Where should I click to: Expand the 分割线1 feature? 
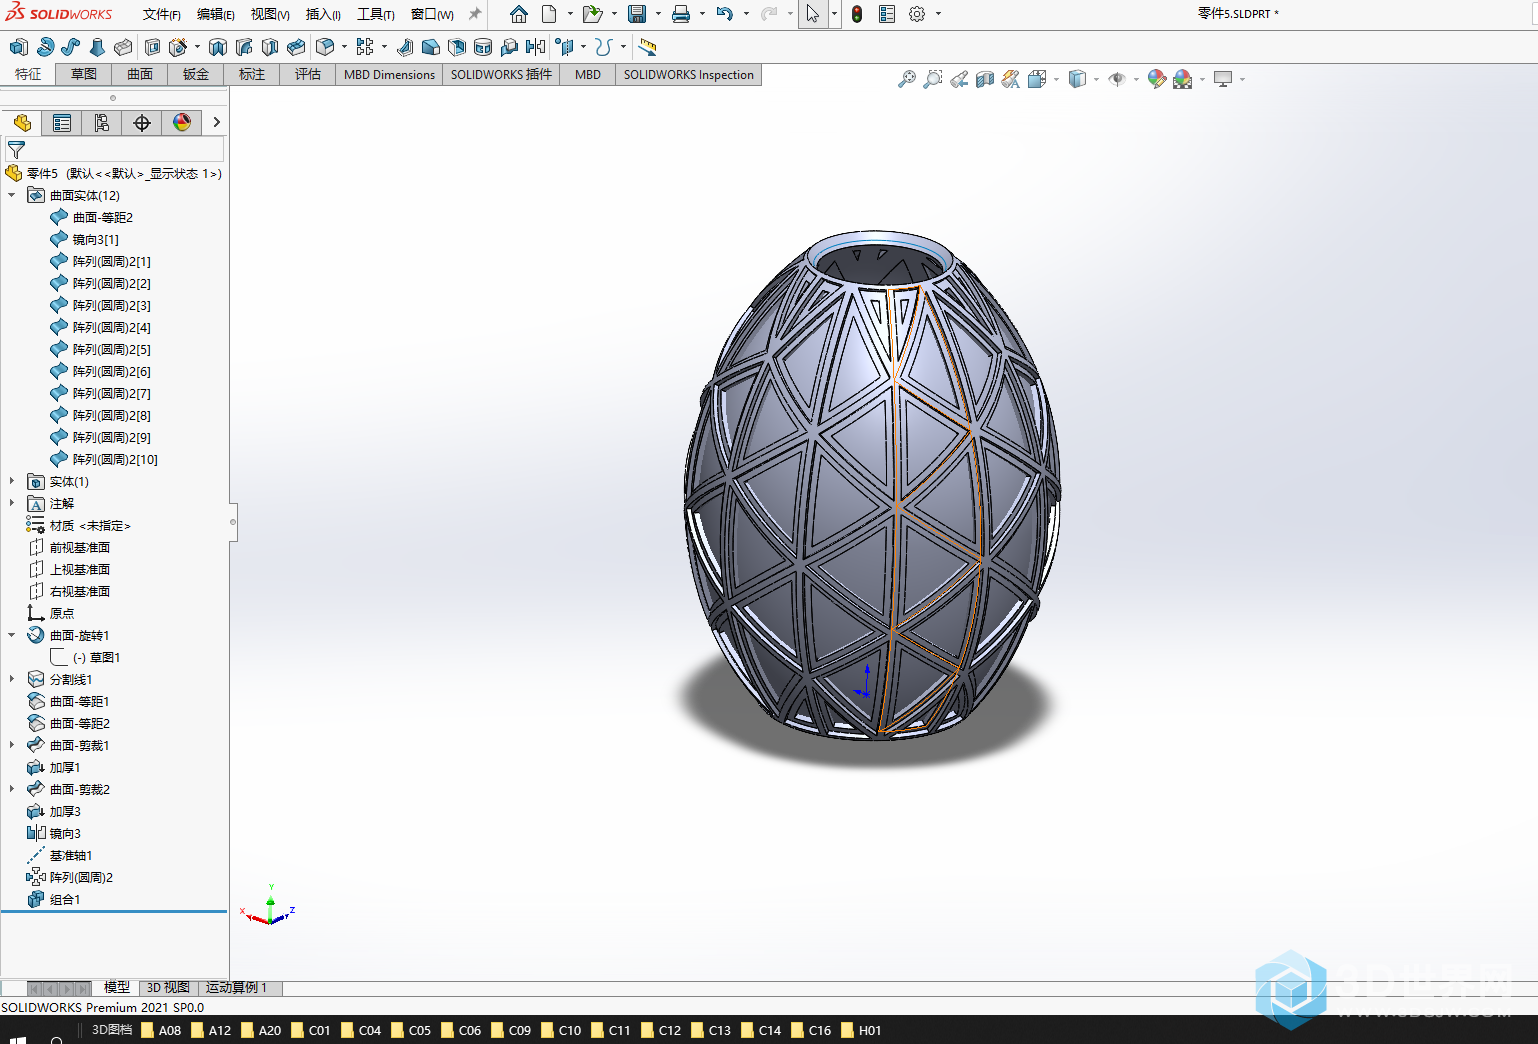pos(12,679)
